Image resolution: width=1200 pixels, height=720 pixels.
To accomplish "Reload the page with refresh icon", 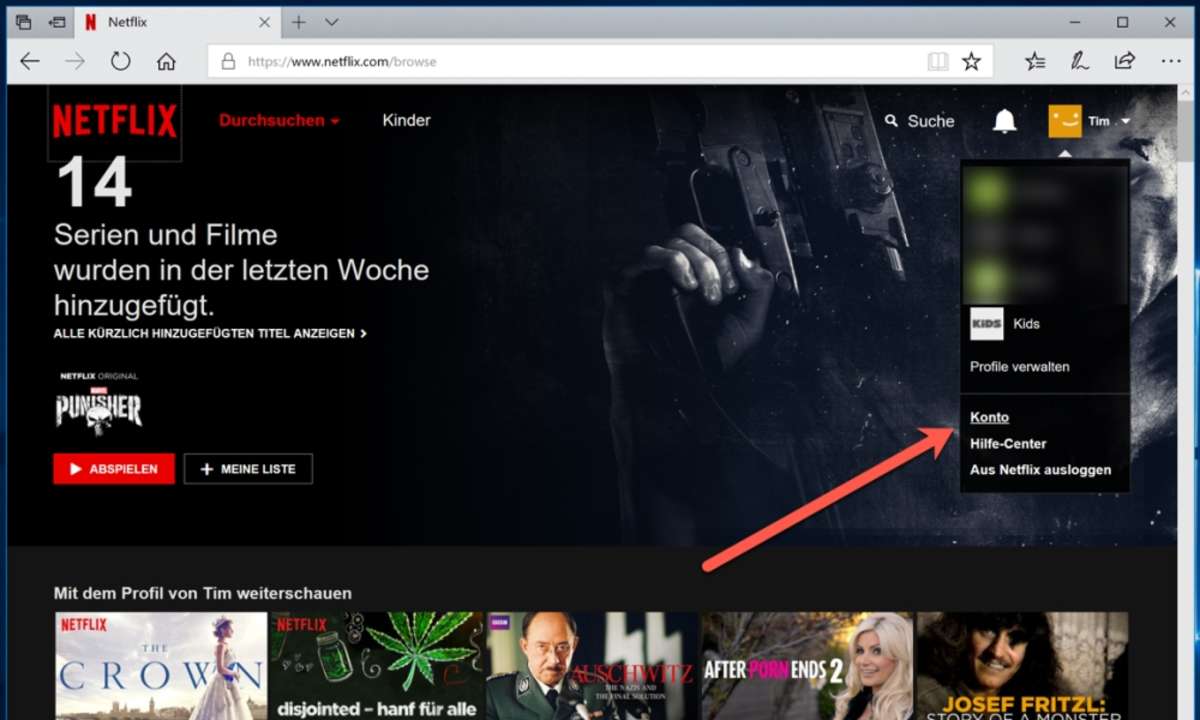I will pyautogui.click(x=121, y=62).
